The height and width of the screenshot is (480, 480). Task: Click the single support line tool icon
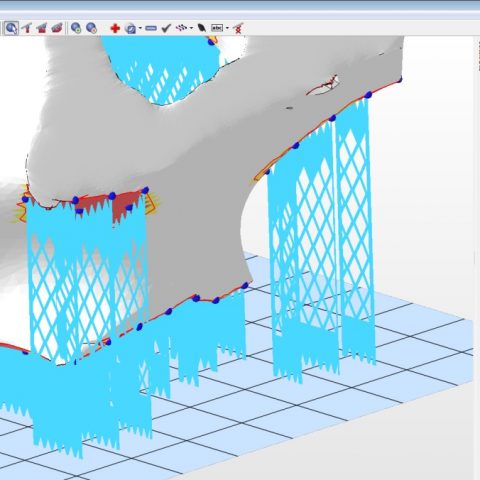[27, 28]
